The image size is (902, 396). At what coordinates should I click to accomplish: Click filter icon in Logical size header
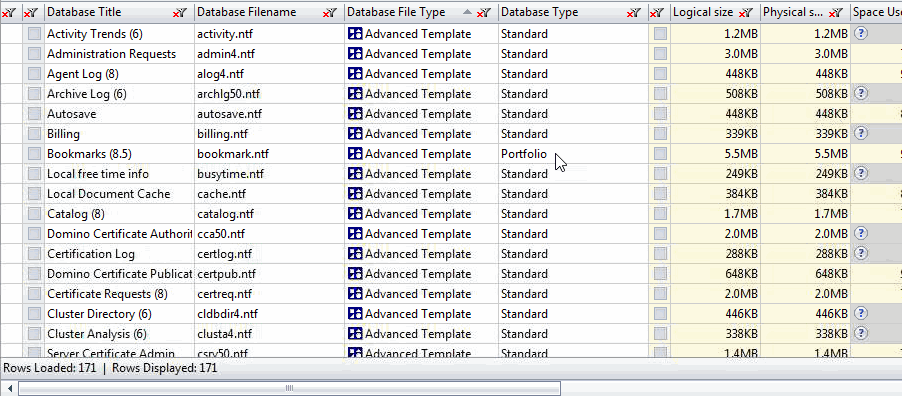click(746, 12)
